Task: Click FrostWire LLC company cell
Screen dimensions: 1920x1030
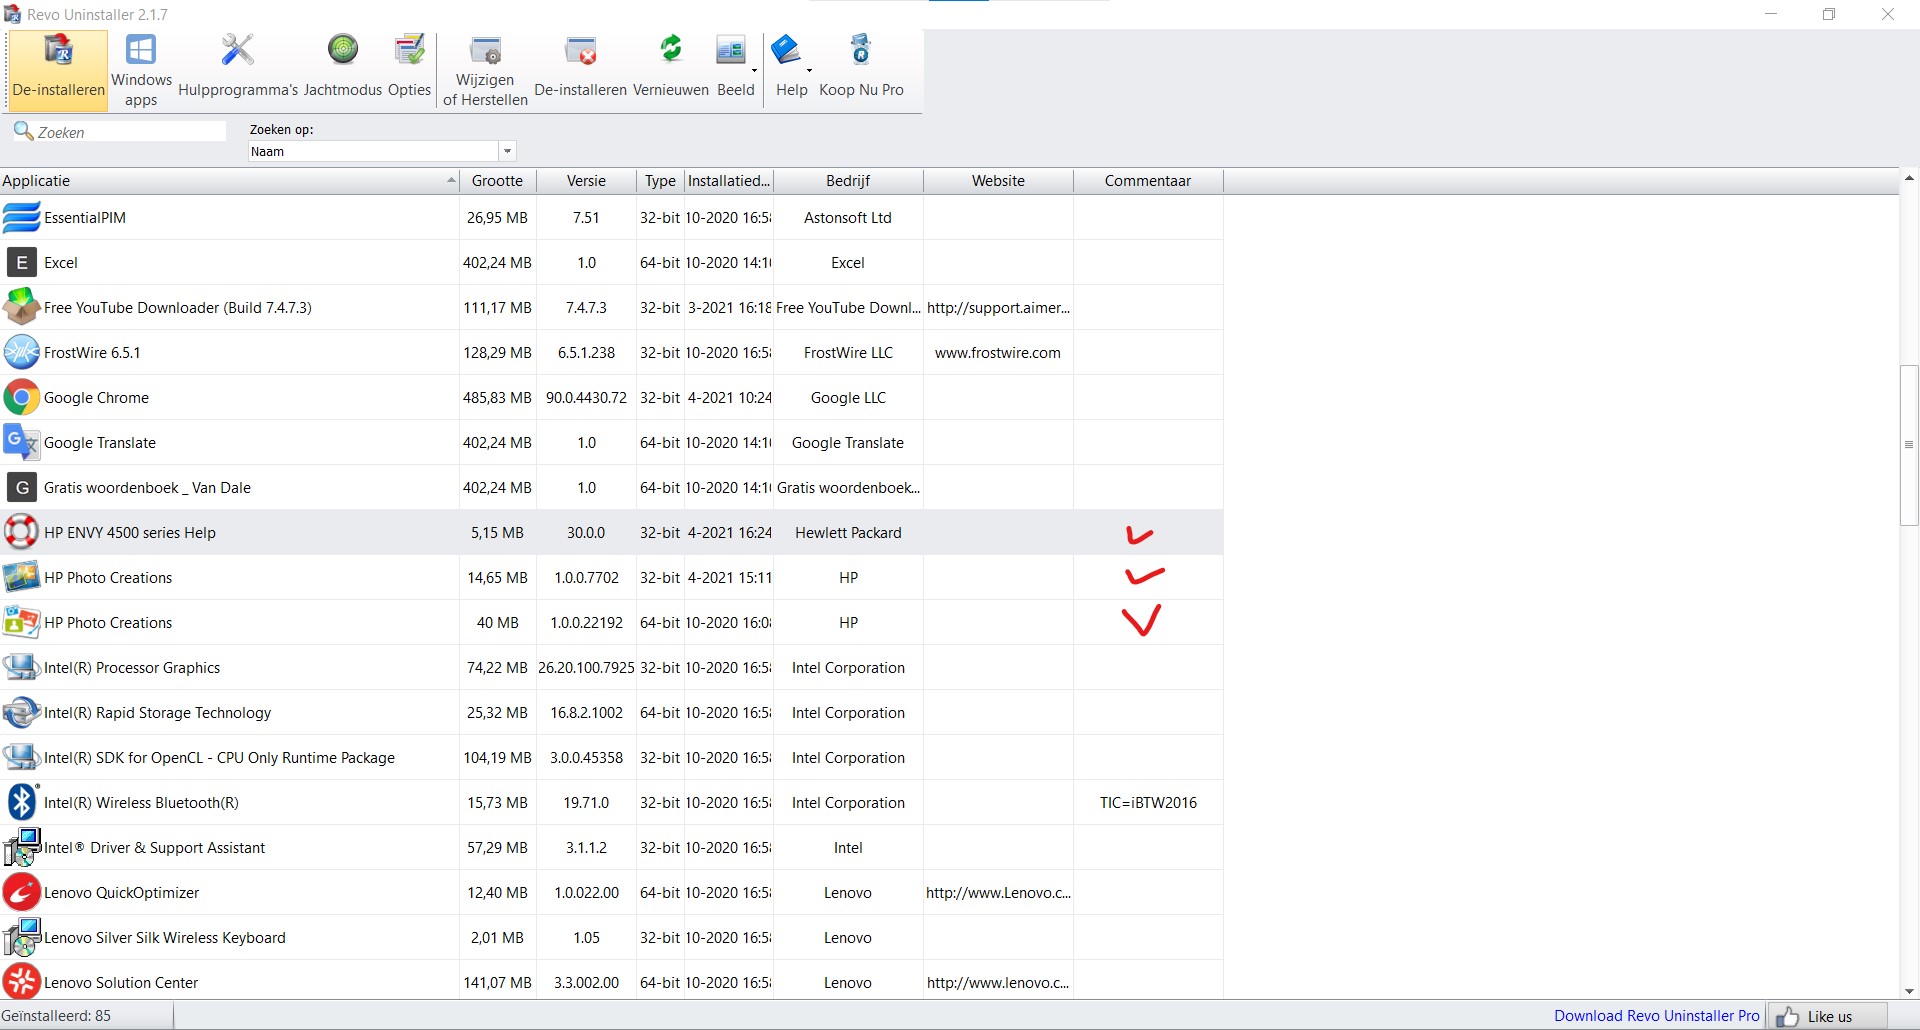Action: 848,352
